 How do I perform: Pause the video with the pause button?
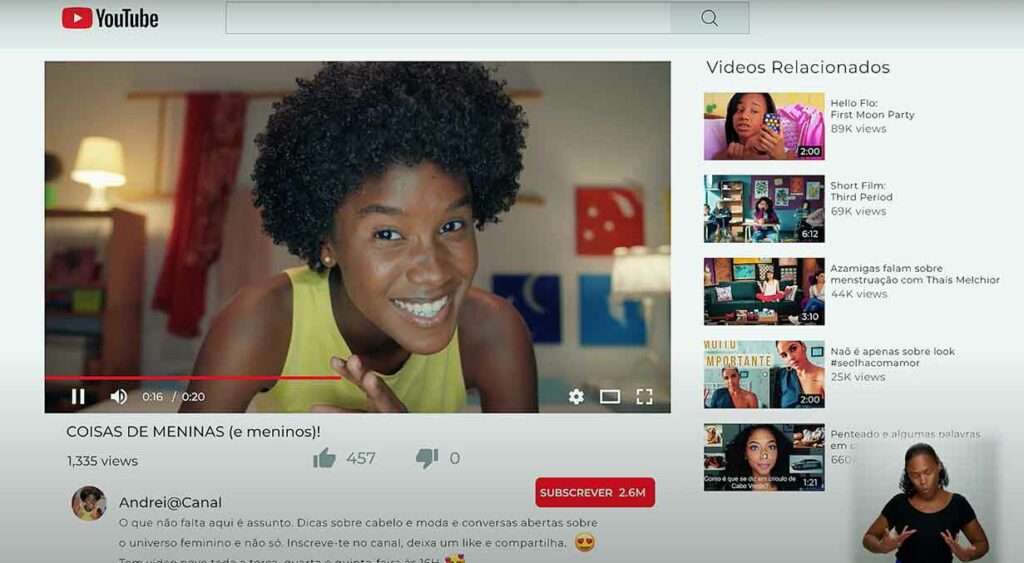(x=78, y=396)
